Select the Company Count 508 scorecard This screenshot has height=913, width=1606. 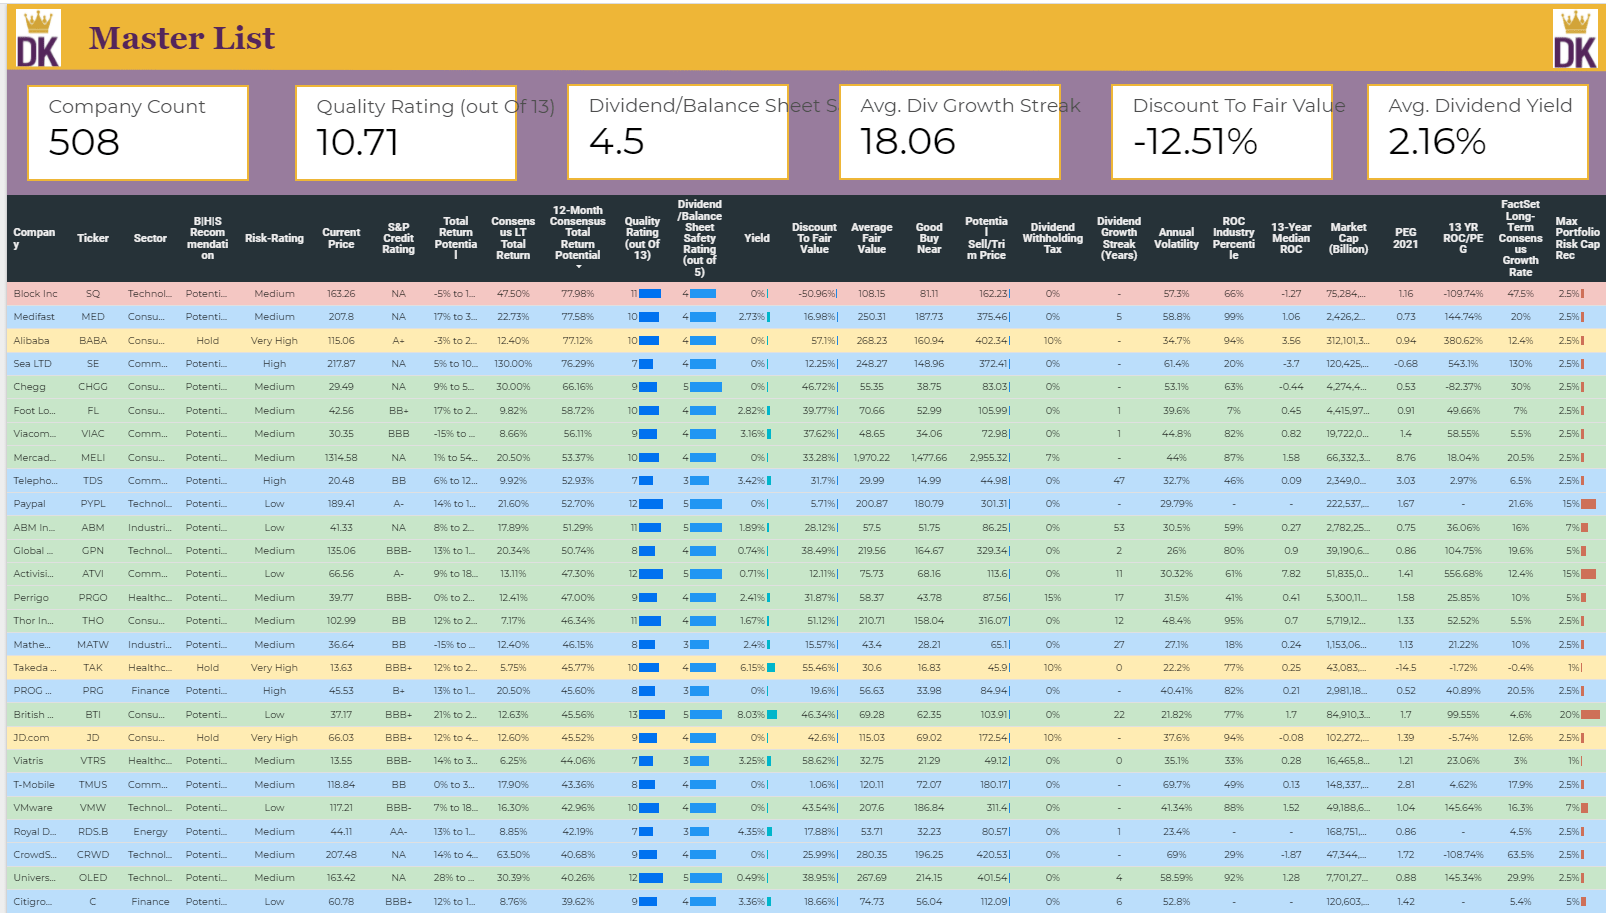coord(138,133)
